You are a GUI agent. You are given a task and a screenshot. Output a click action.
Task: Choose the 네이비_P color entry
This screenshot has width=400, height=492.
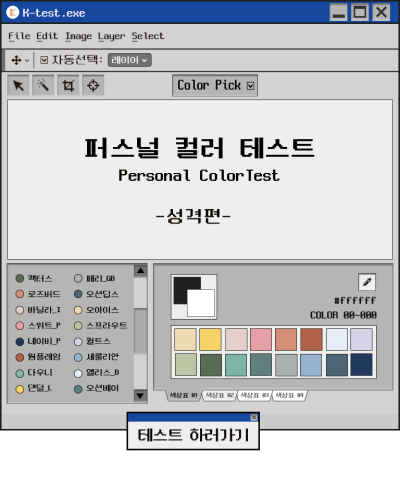tap(38, 341)
